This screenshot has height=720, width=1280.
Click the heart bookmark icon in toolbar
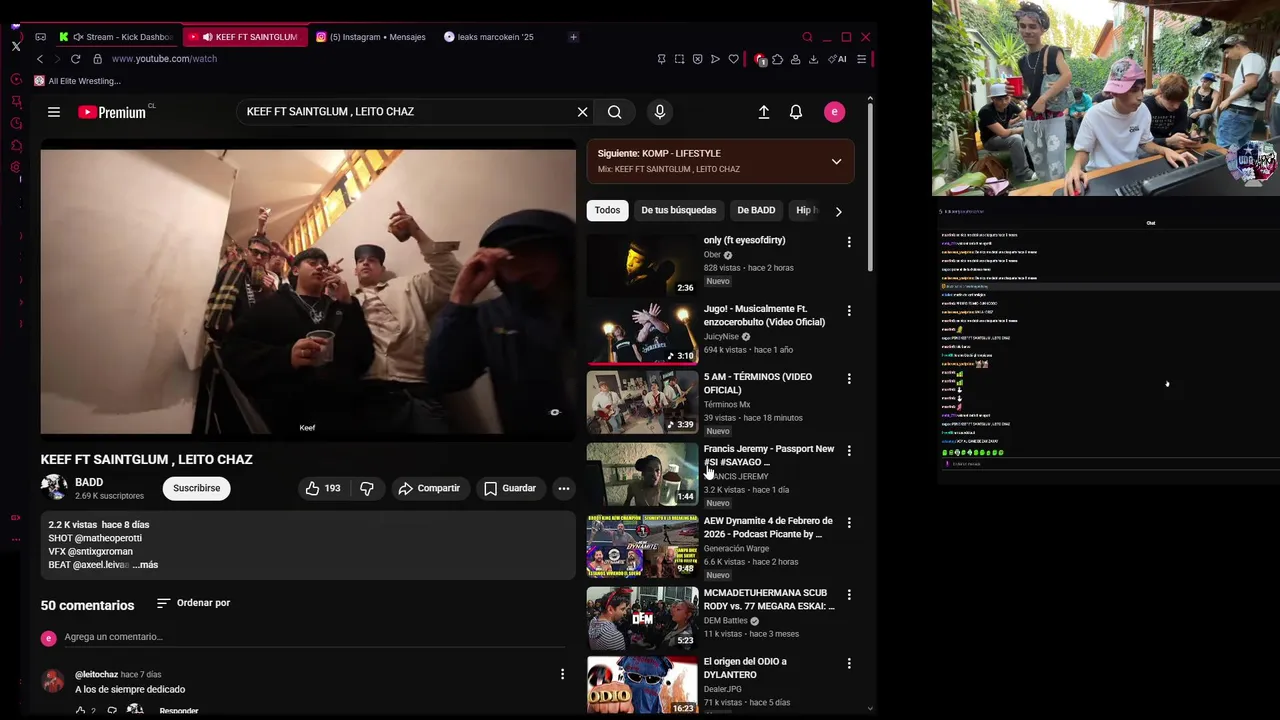[x=733, y=59]
